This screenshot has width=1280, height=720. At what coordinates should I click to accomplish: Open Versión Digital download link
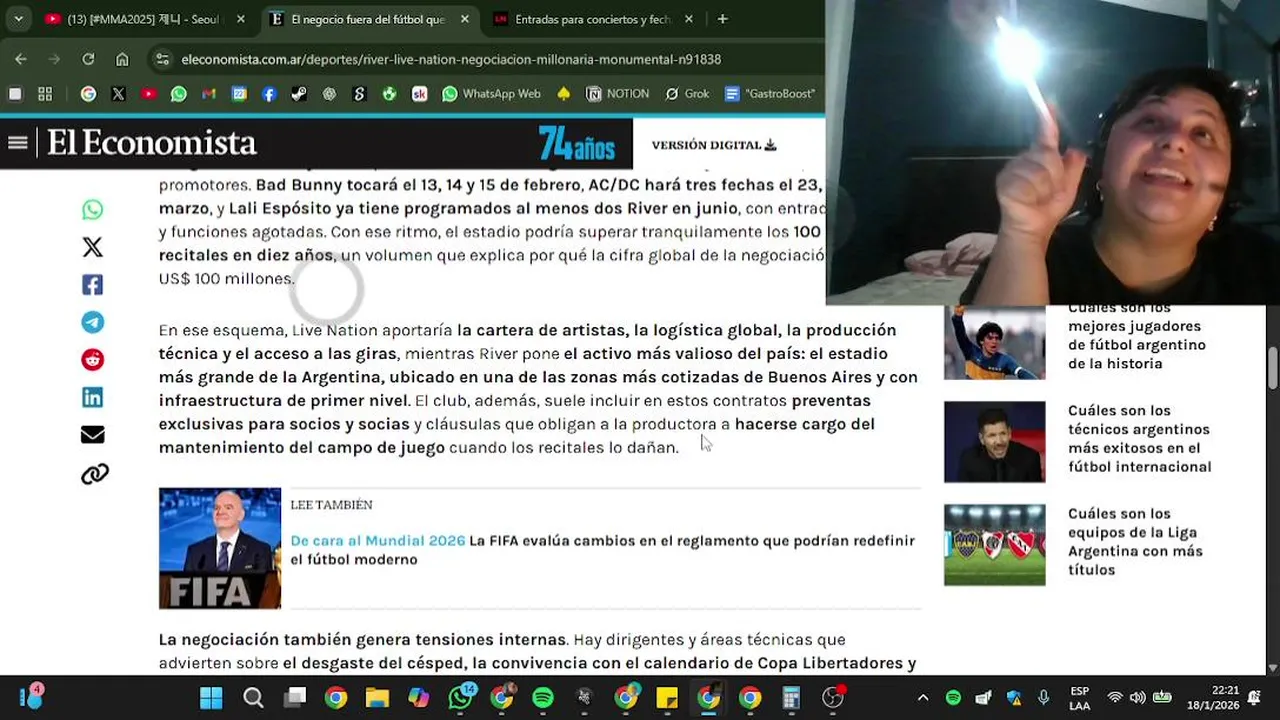tap(714, 145)
